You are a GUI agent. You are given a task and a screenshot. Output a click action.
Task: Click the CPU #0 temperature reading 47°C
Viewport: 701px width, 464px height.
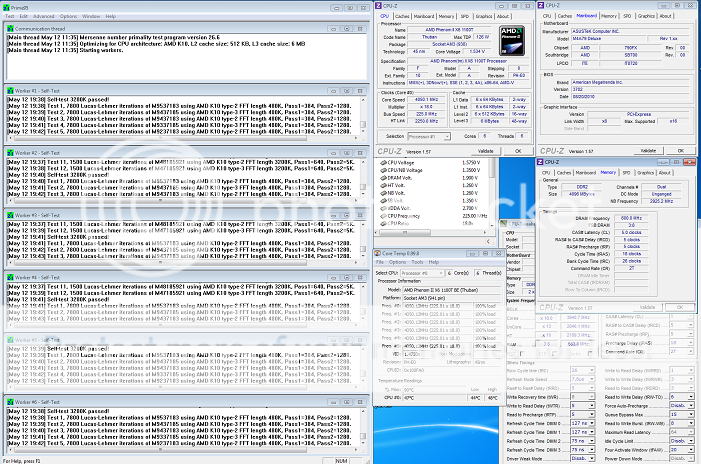click(434, 397)
